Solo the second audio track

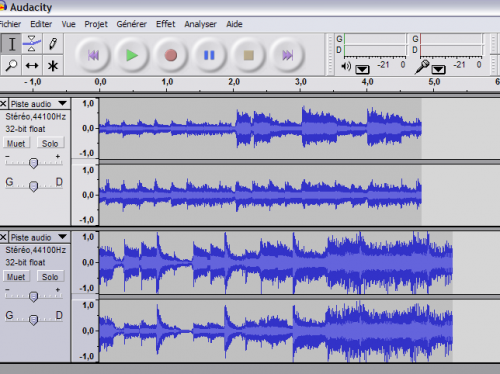pyautogui.click(x=50, y=277)
